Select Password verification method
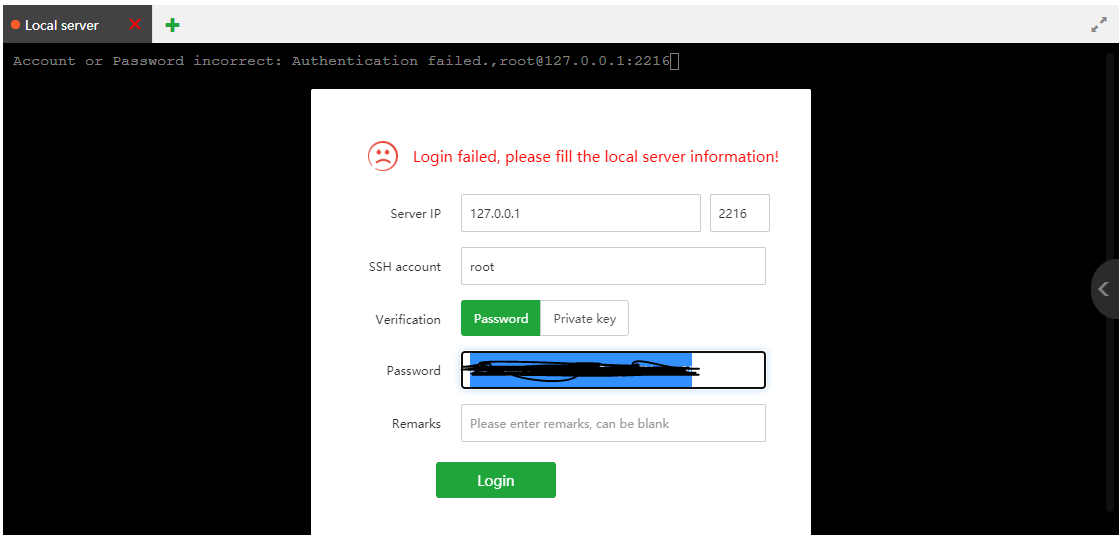The height and width of the screenshot is (540, 1120). point(500,319)
